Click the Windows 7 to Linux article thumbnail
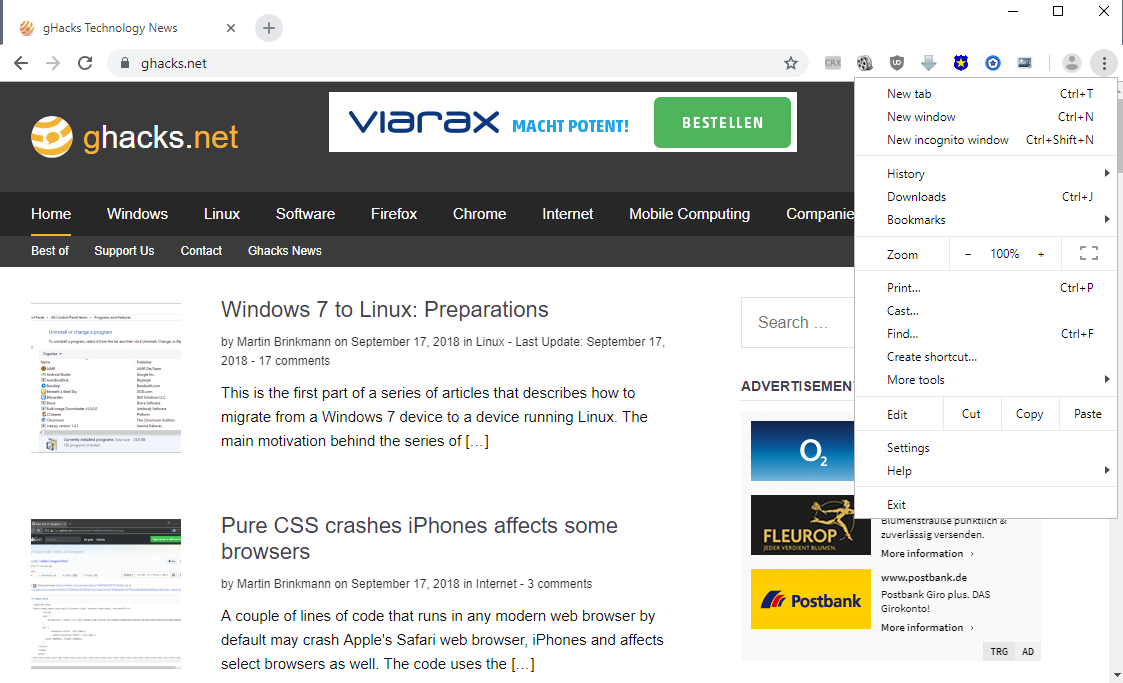 tap(106, 378)
